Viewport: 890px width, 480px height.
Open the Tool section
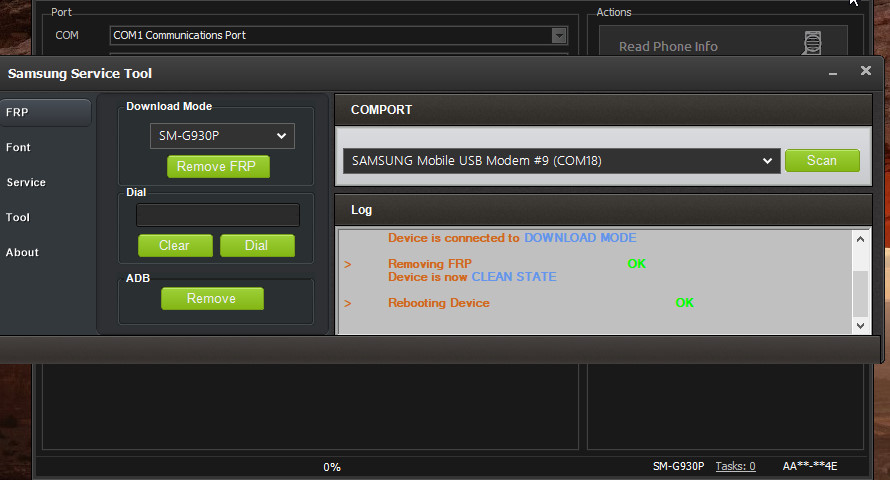(18, 217)
